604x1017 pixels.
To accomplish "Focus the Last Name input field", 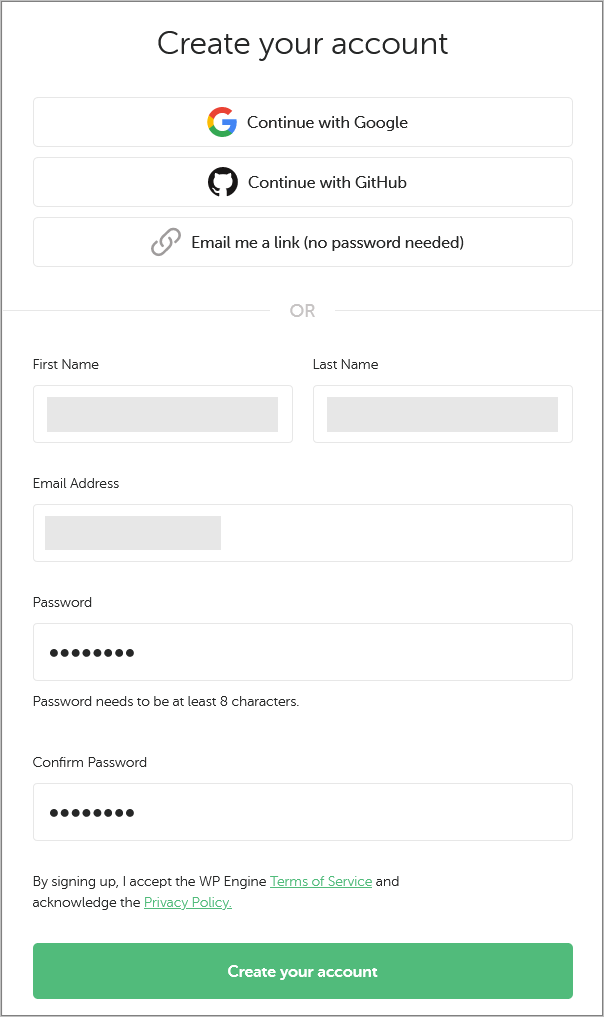I will pyautogui.click(x=443, y=414).
